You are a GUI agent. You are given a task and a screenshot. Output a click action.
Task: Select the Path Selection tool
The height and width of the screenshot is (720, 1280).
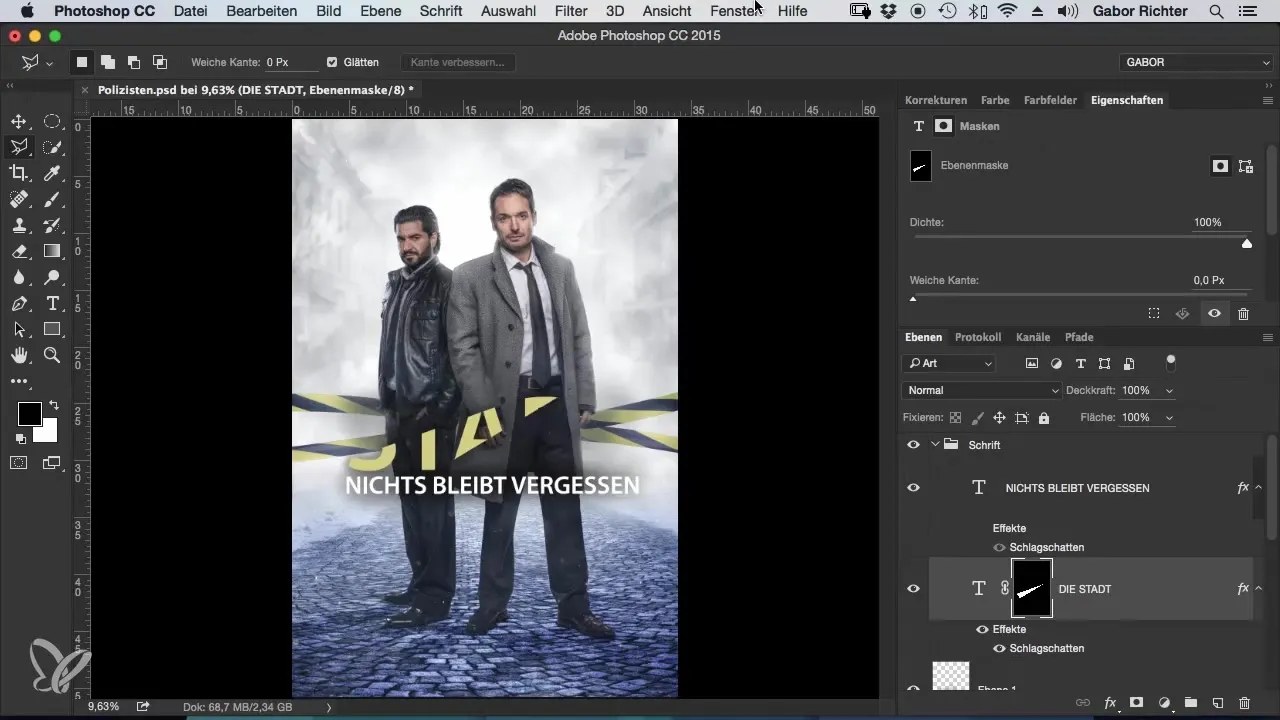(19, 329)
